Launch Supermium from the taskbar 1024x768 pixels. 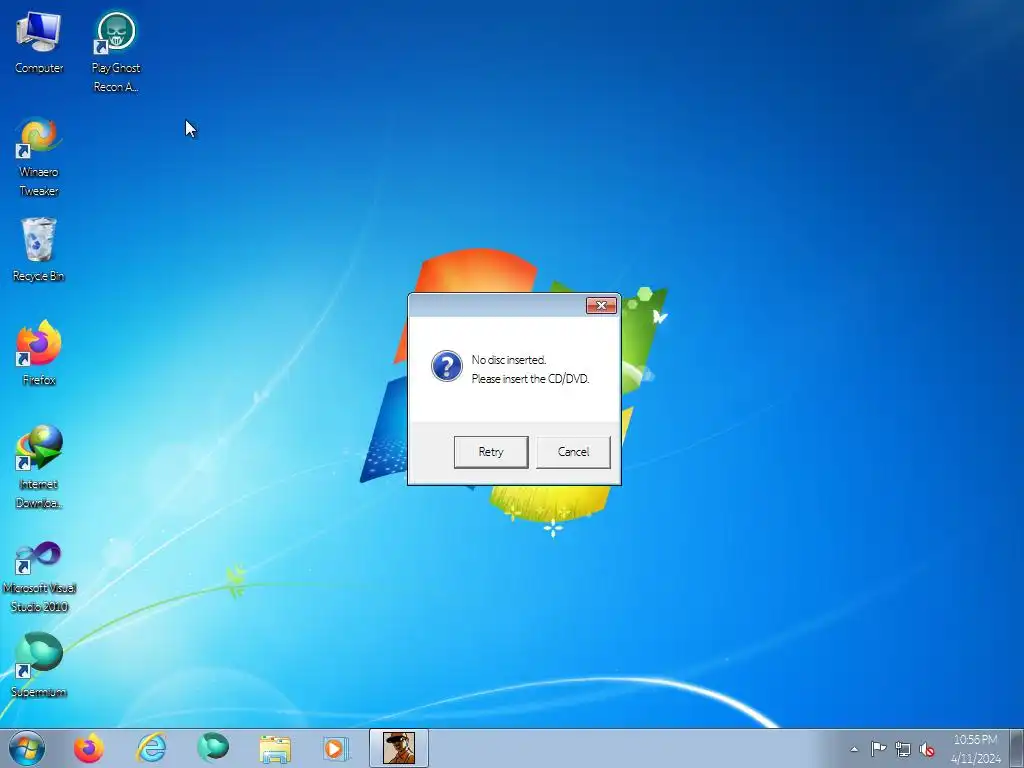tap(213, 748)
